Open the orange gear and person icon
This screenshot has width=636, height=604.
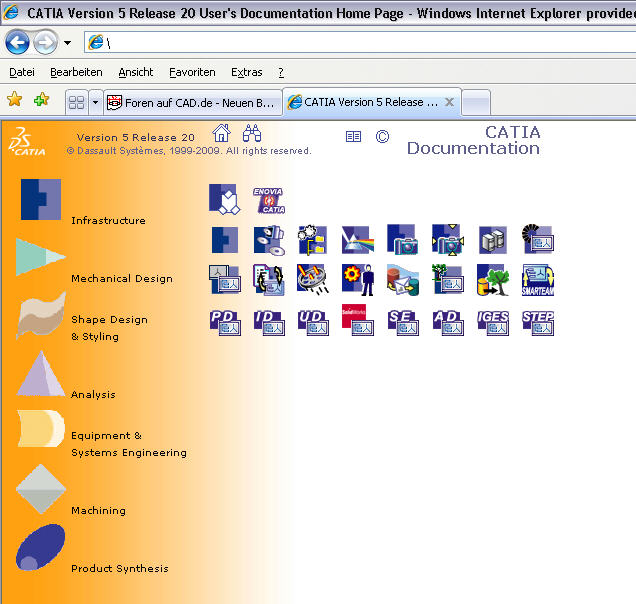[x=358, y=280]
